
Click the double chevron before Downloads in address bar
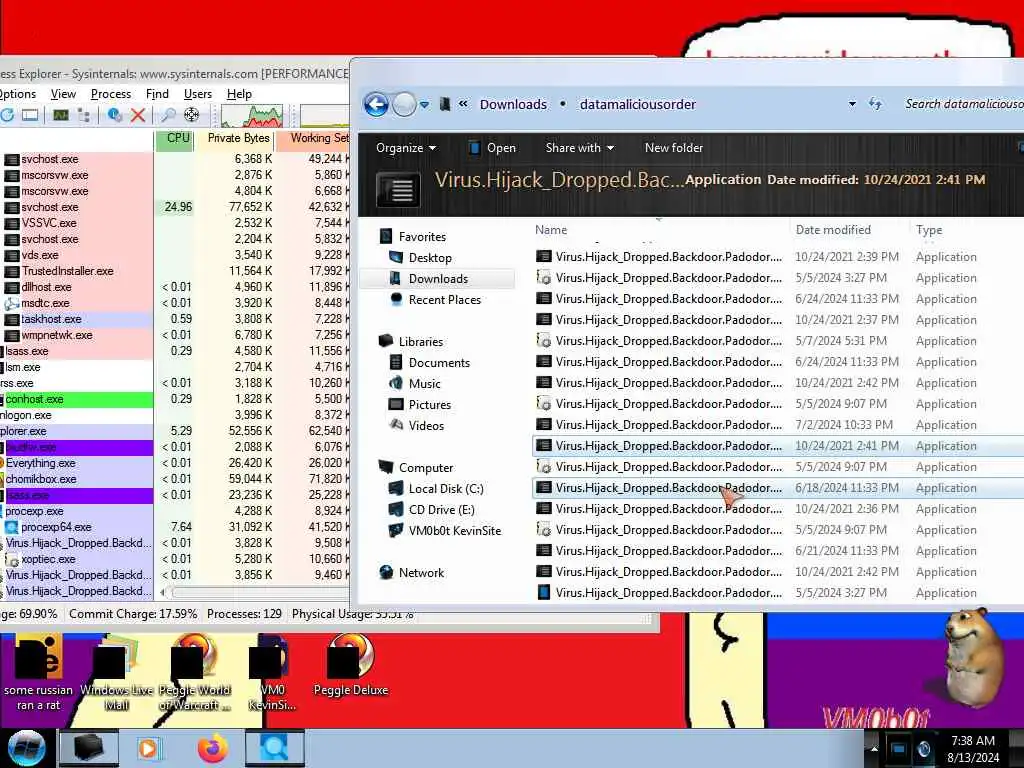coord(463,104)
